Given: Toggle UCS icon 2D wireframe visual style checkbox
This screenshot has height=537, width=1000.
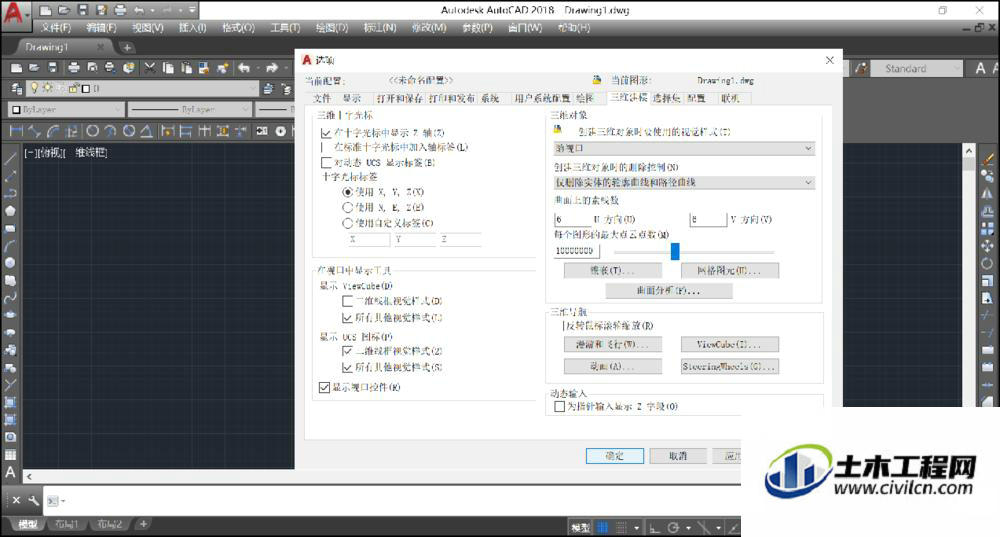Looking at the screenshot, I should (348, 350).
